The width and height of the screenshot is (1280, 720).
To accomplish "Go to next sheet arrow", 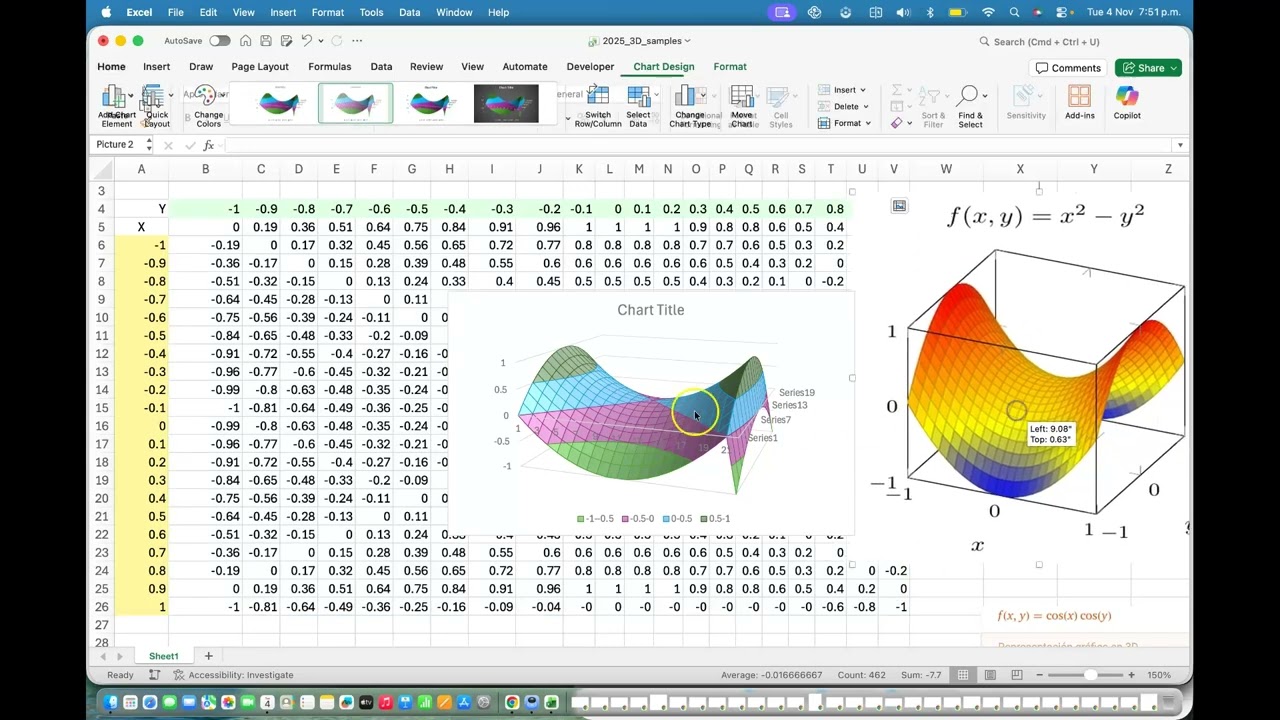I will (119, 656).
